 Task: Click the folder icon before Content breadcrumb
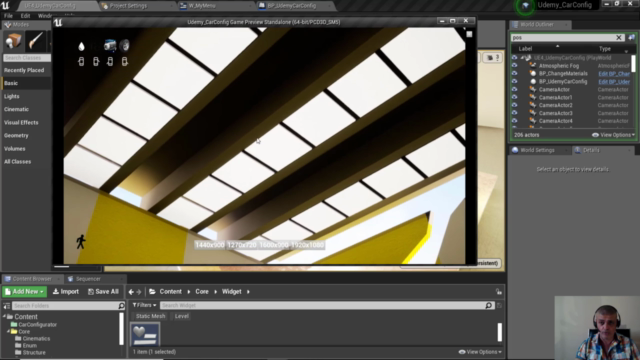click(x=152, y=291)
